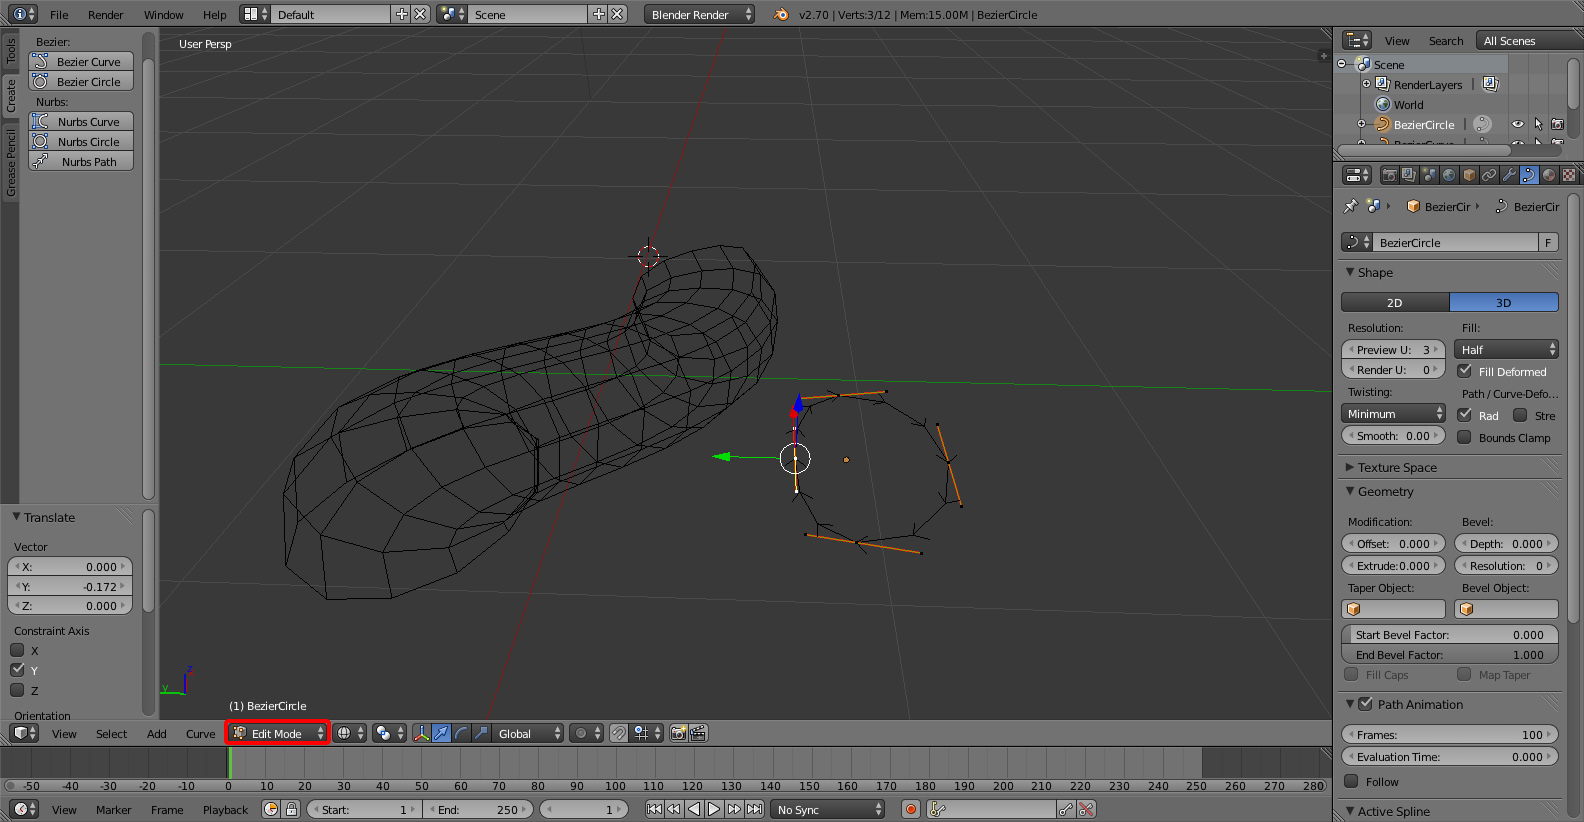Render OpenGL still image of viewport
The height and width of the screenshot is (822, 1584).
pos(679,733)
